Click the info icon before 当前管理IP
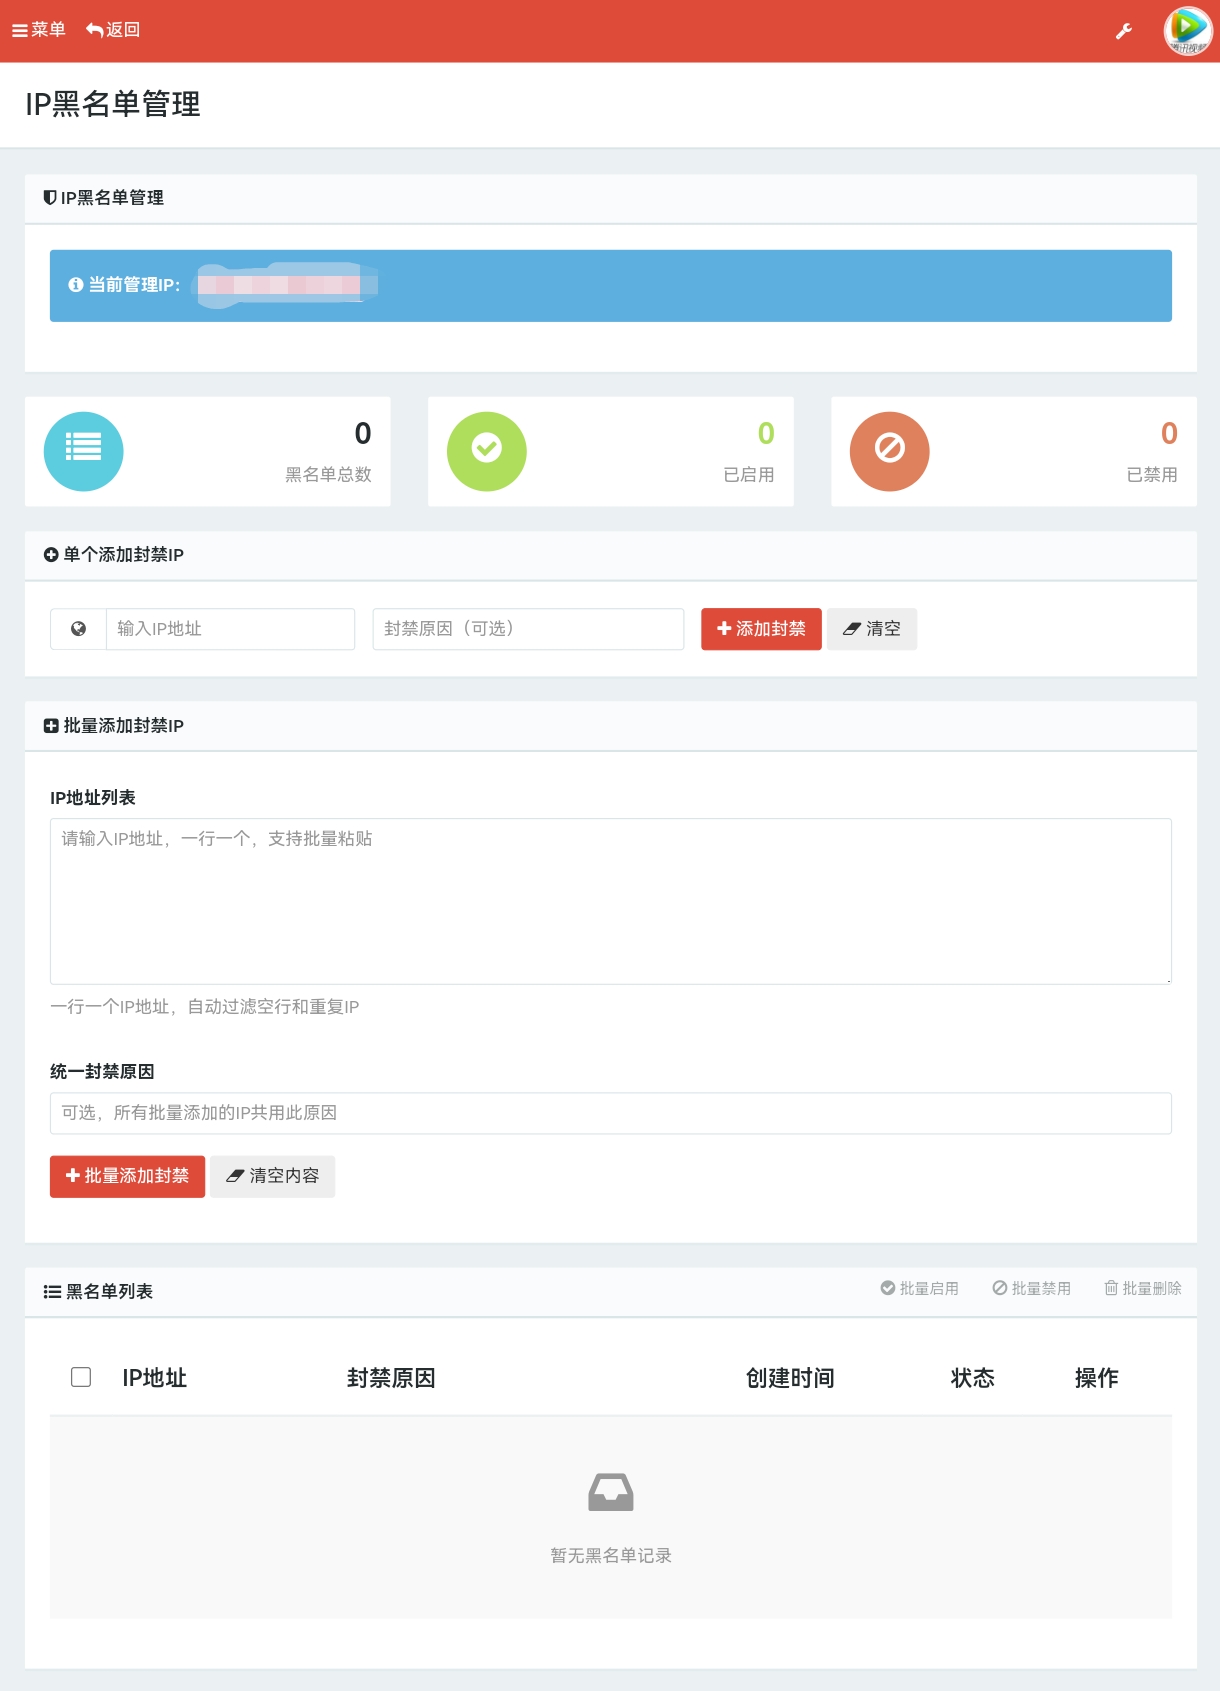This screenshot has height=1691, width=1220. [x=75, y=285]
